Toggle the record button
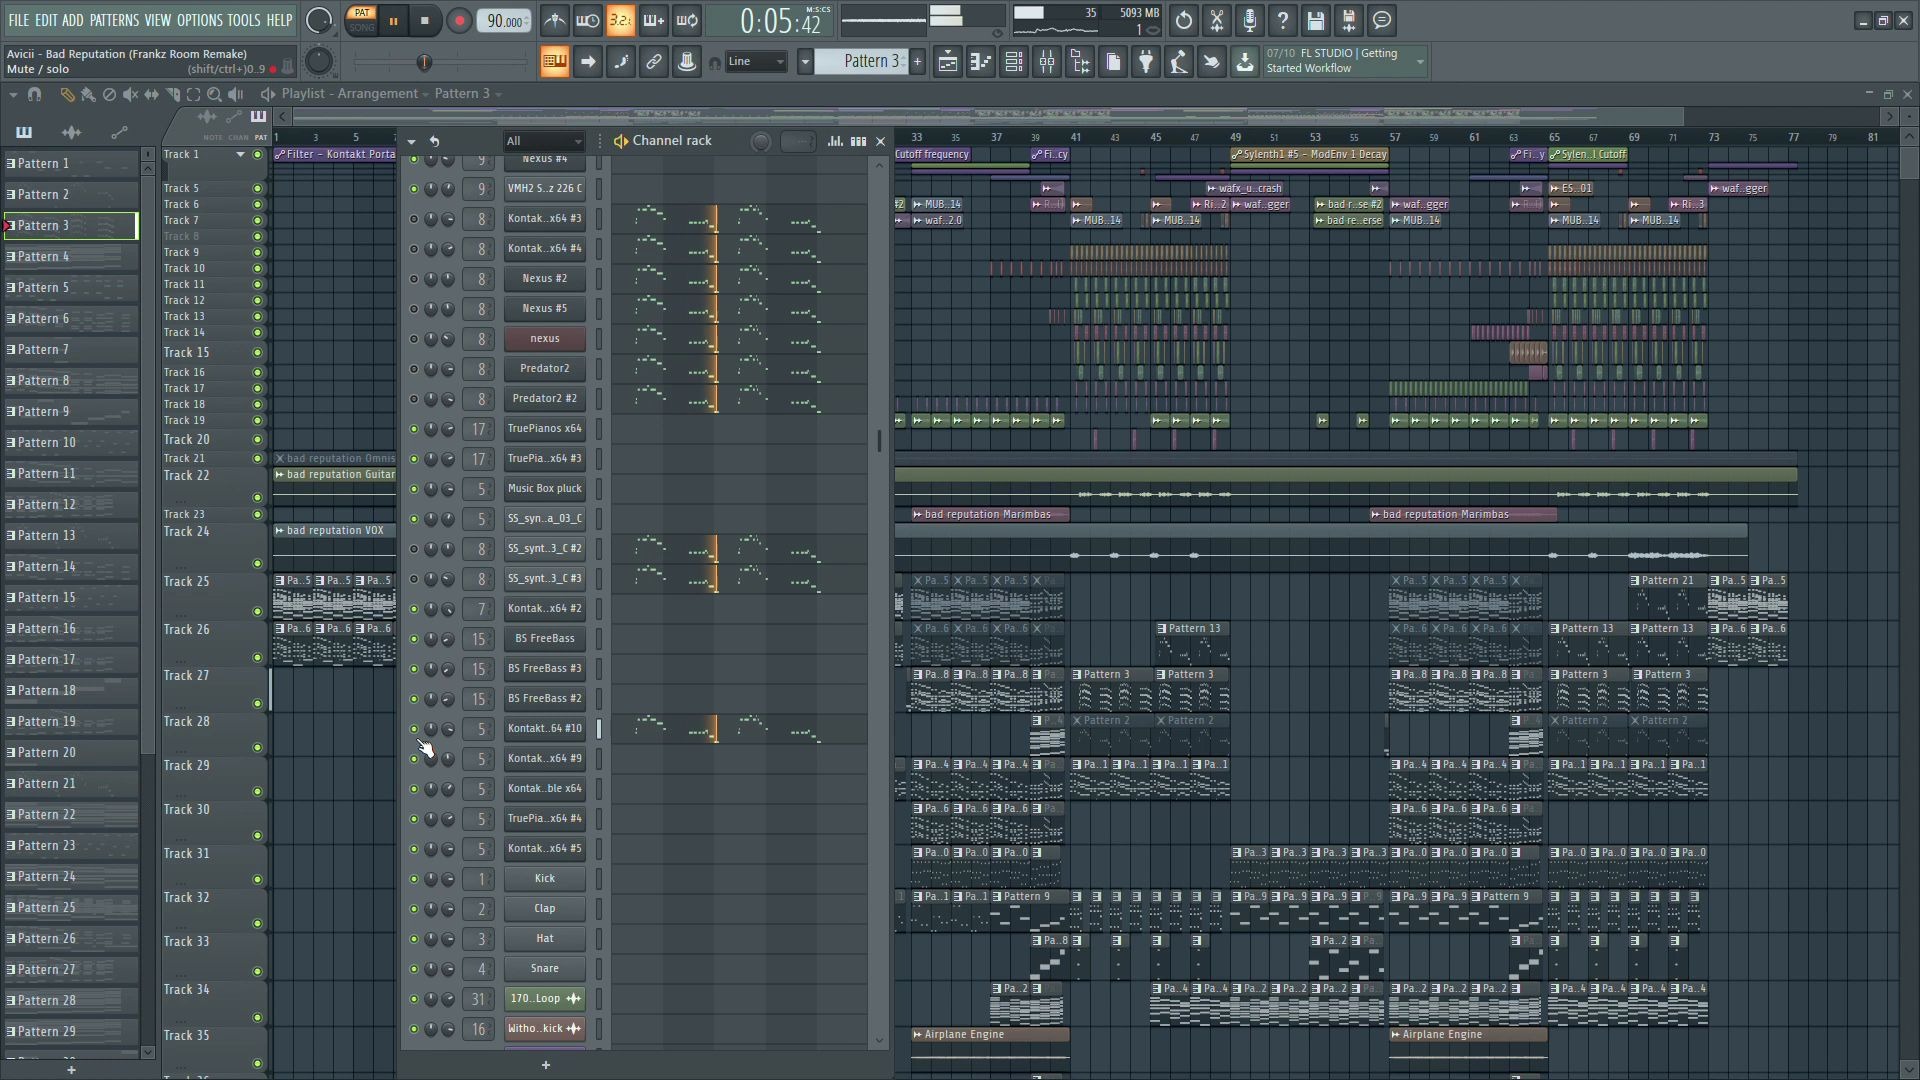Screen dimensions: 1920x1080 459,21
